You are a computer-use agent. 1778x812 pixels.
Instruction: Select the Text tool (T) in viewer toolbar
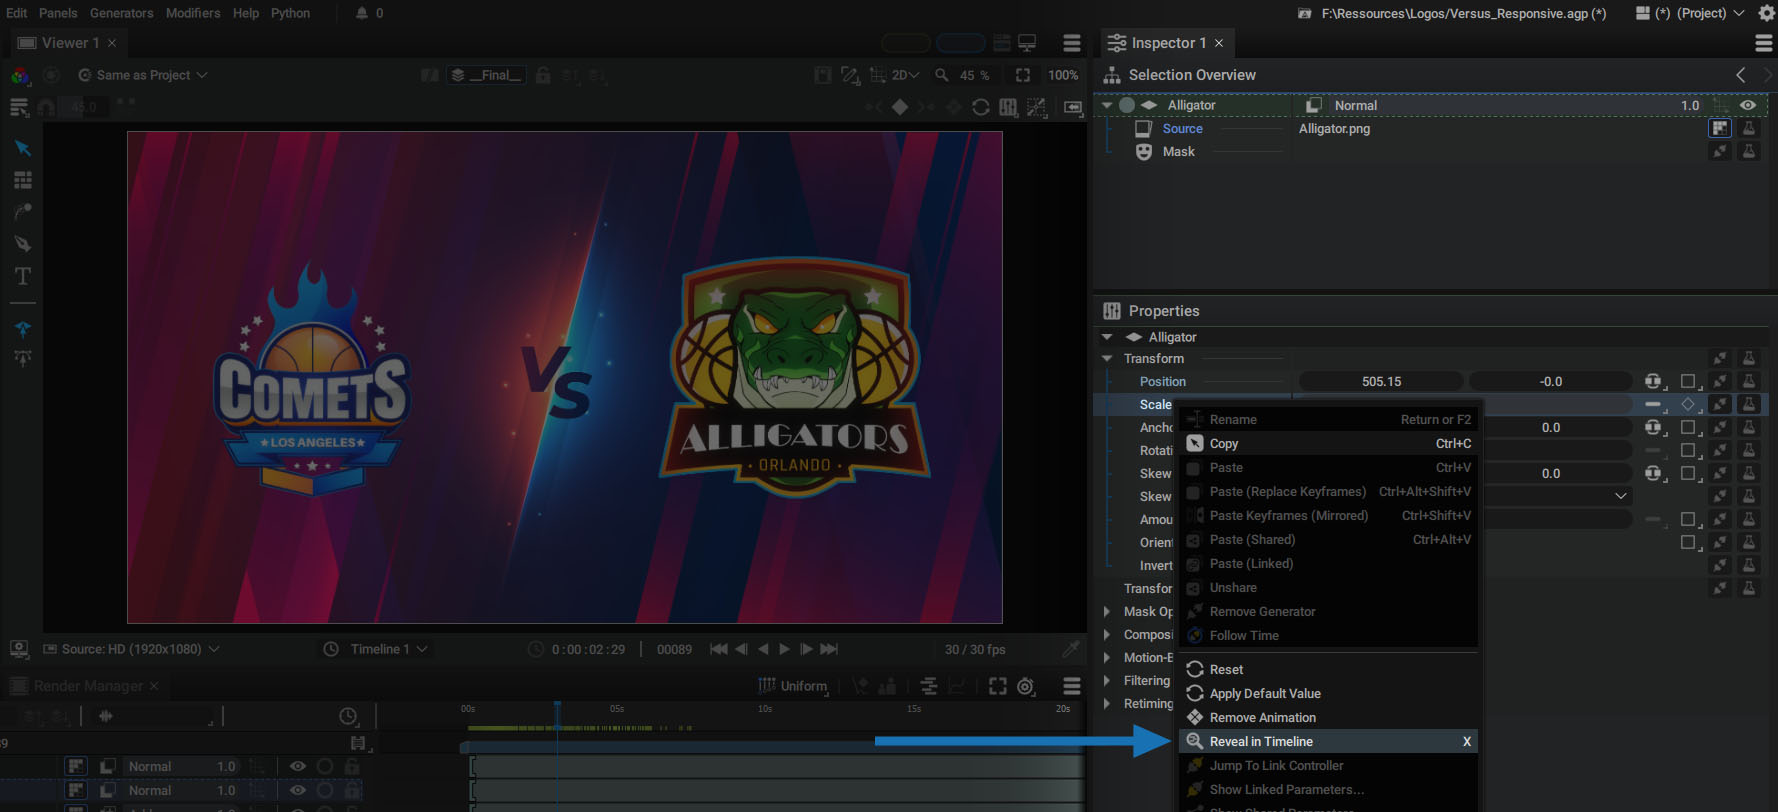pyautogui.click(x=22, y=276)
